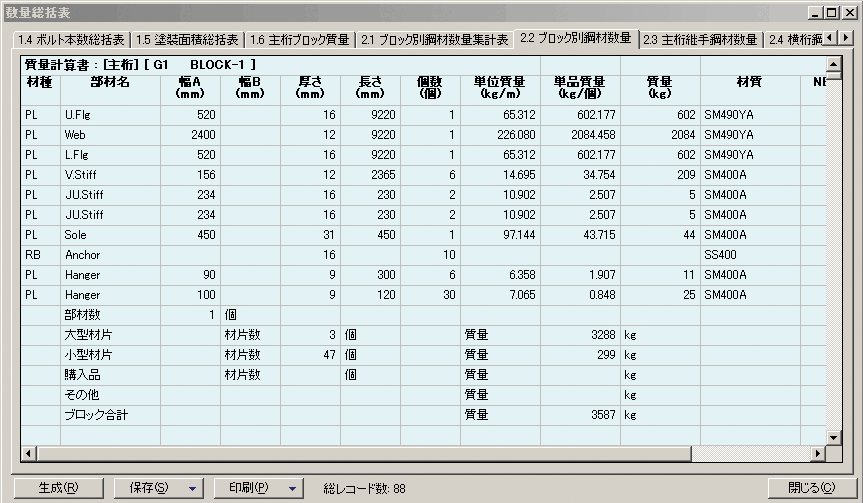Click the 総レコード数: 88 status text
Screen dimensions: 863x503
point(364,489)
